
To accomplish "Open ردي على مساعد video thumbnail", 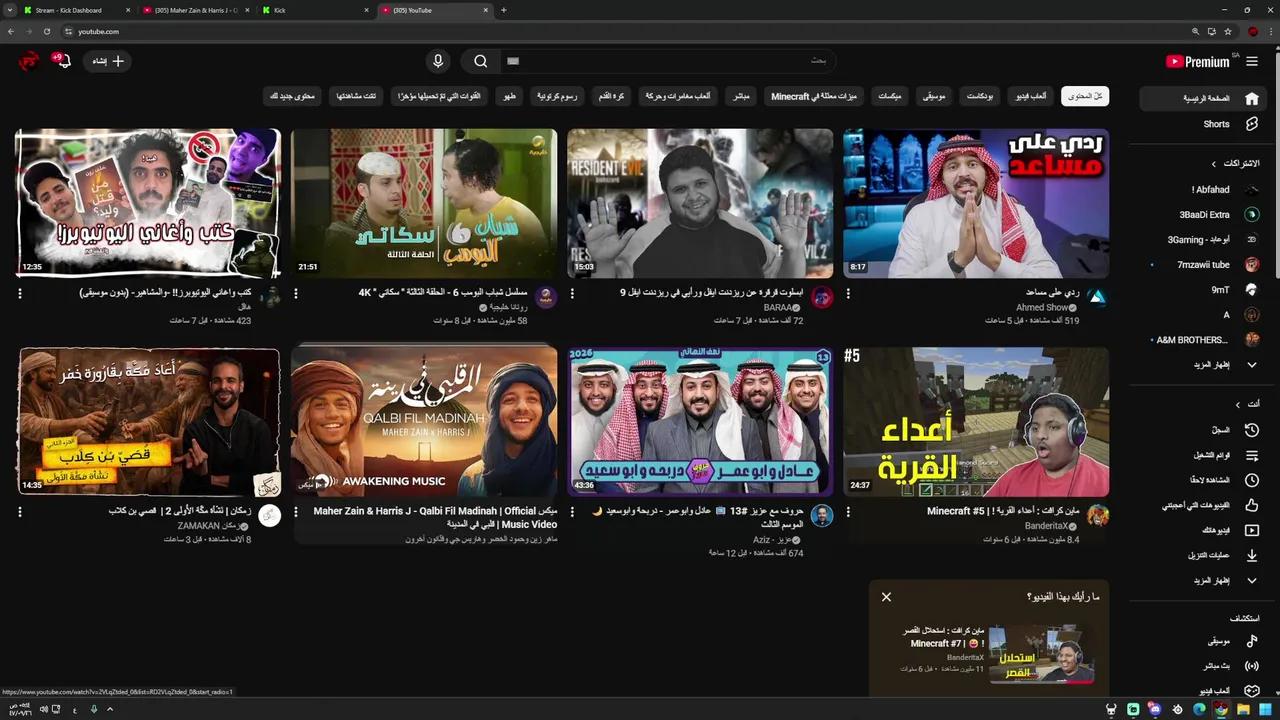I will (976, 203).
